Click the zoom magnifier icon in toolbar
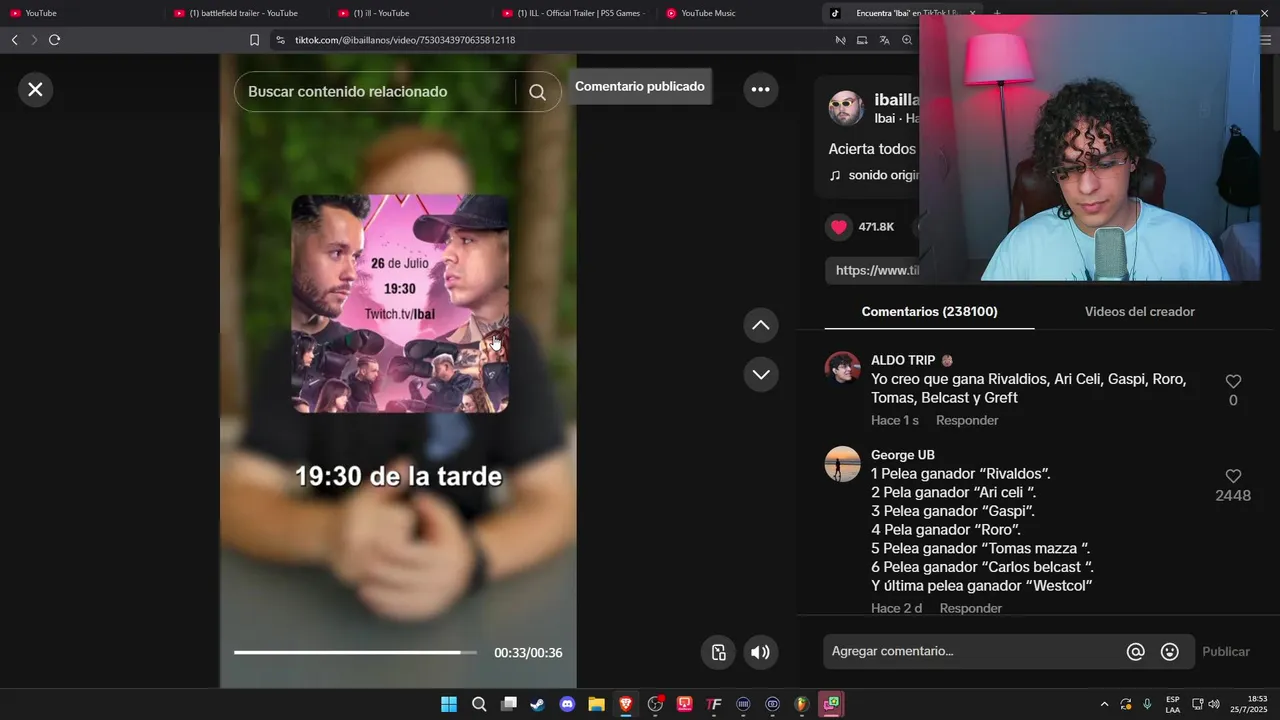The image size is (1280, 720). click(907, 40)
